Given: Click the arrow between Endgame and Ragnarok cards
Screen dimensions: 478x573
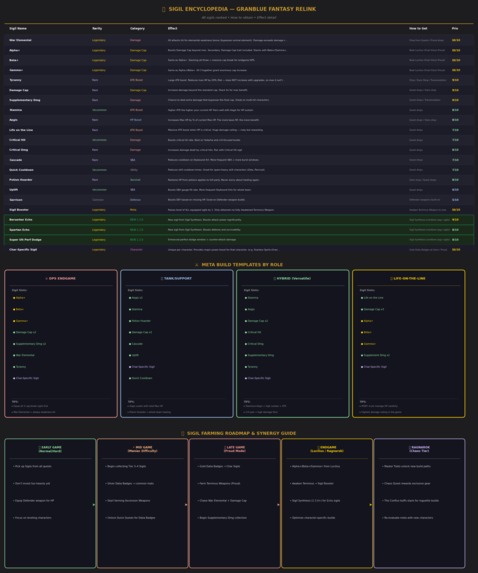Looking at the screenshot, I should [x=371, y=505].
